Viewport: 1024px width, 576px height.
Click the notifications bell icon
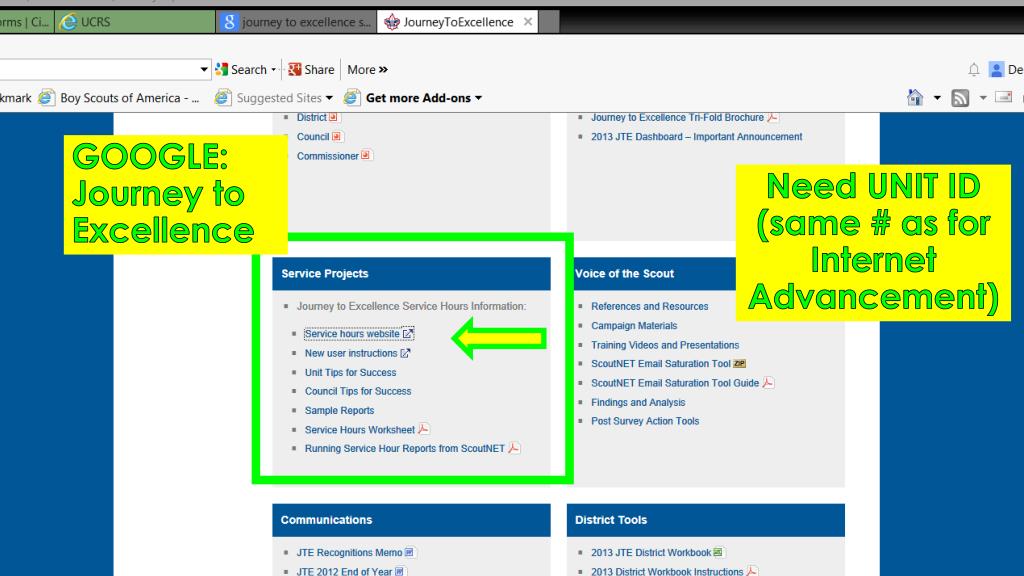(974, 69)
